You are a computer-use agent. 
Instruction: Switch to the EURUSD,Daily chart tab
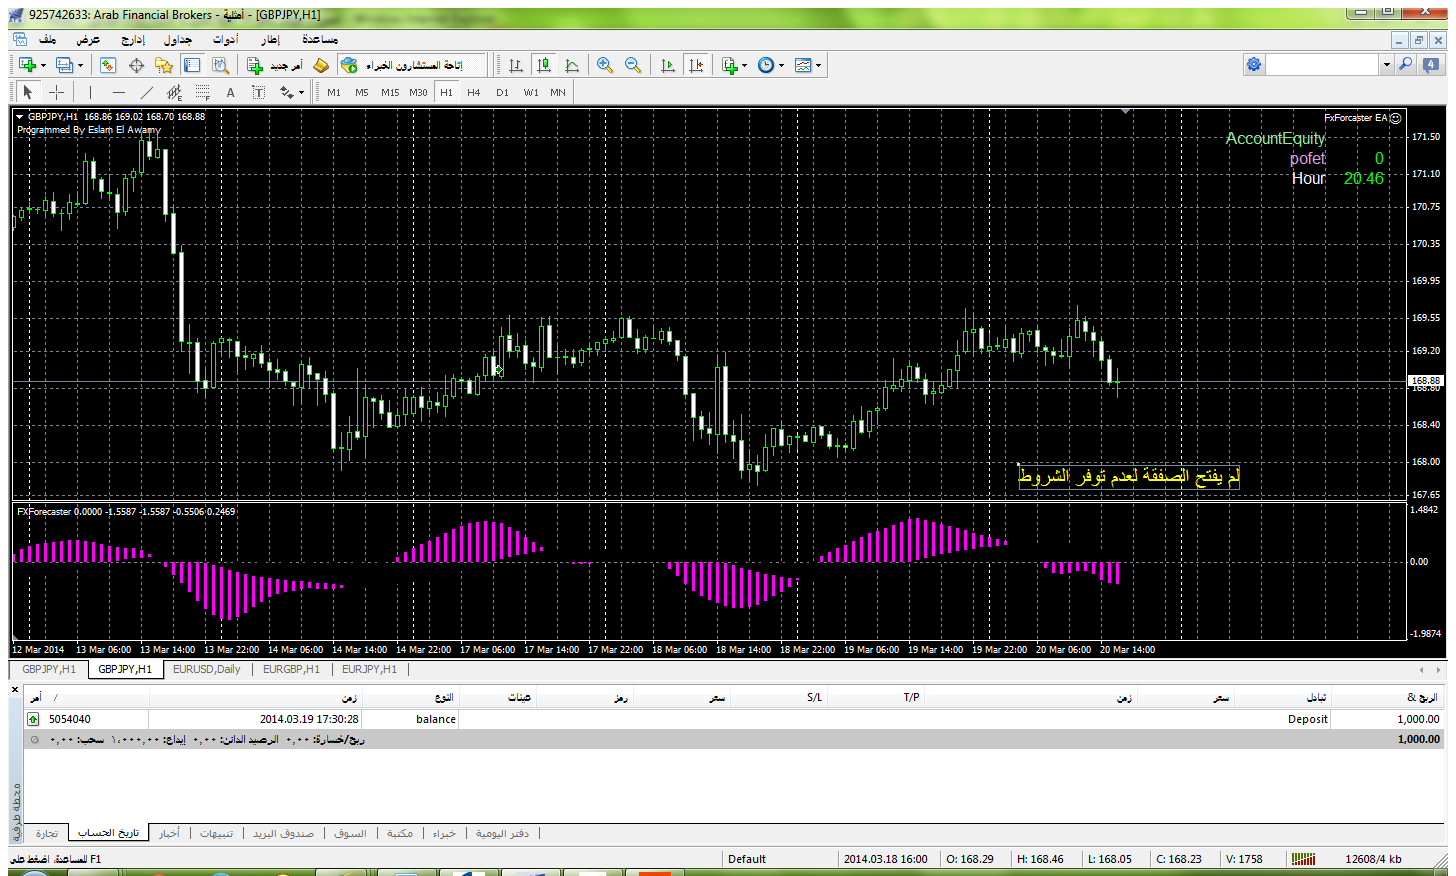206,670
